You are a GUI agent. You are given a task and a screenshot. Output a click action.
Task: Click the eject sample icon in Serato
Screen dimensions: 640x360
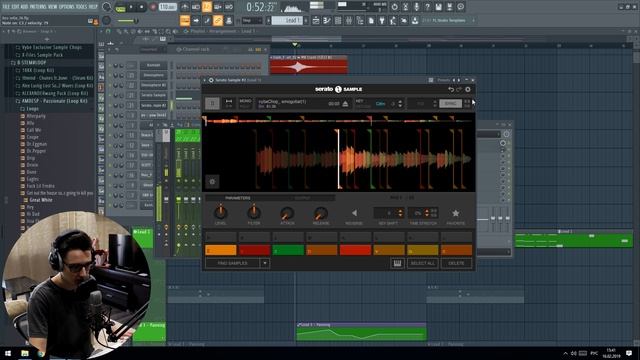(345, 104)
